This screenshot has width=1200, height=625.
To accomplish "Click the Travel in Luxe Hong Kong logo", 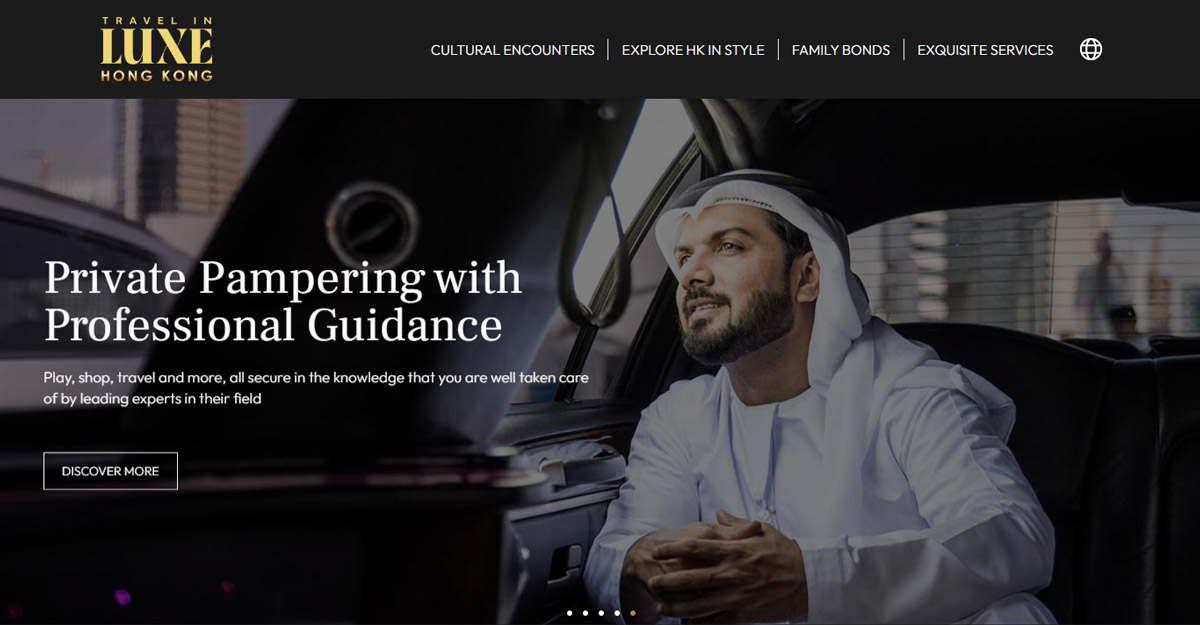I will [156, 49].
